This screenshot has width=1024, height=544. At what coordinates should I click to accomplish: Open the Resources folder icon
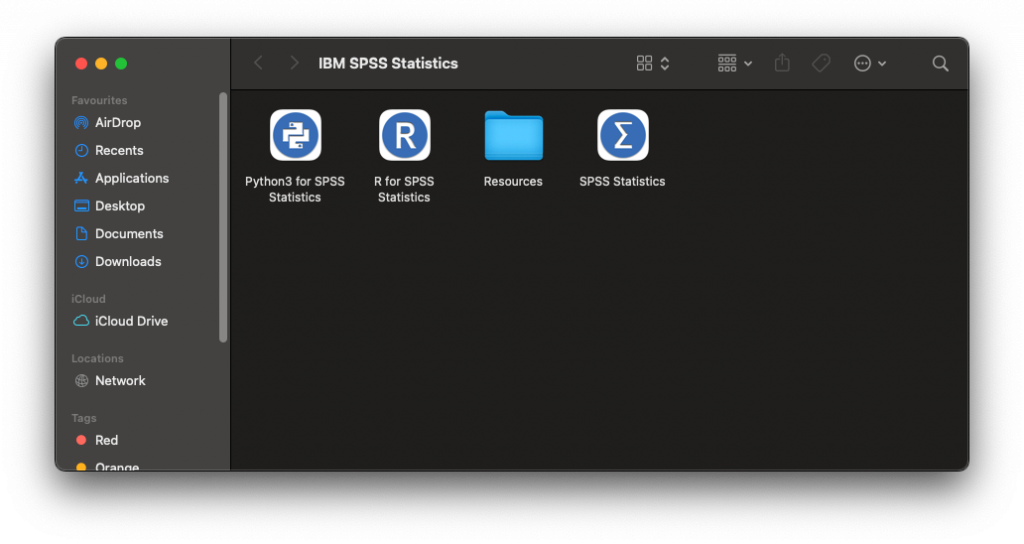[x=513, y=136]
